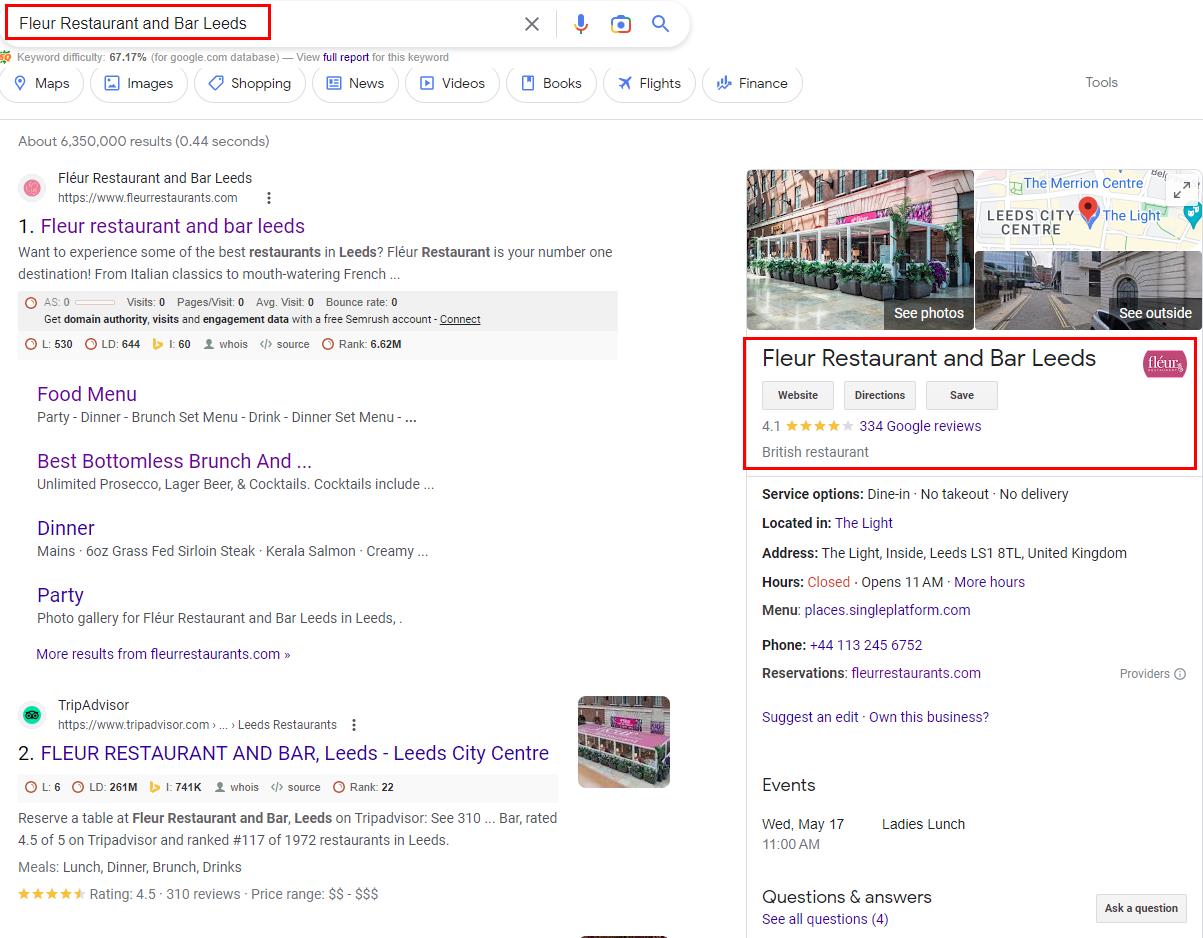Click Suggest an edit

[810, 717]
